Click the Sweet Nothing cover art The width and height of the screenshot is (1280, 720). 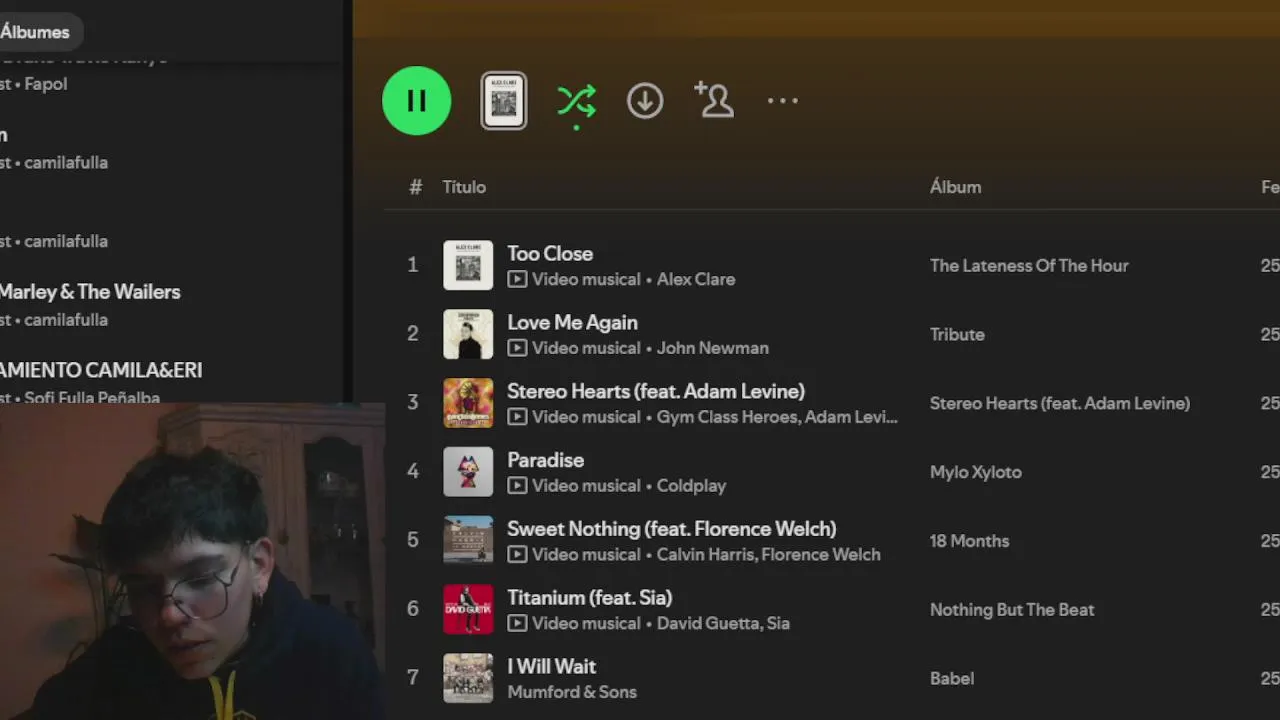pyautogui.click(x=468, y=540)
